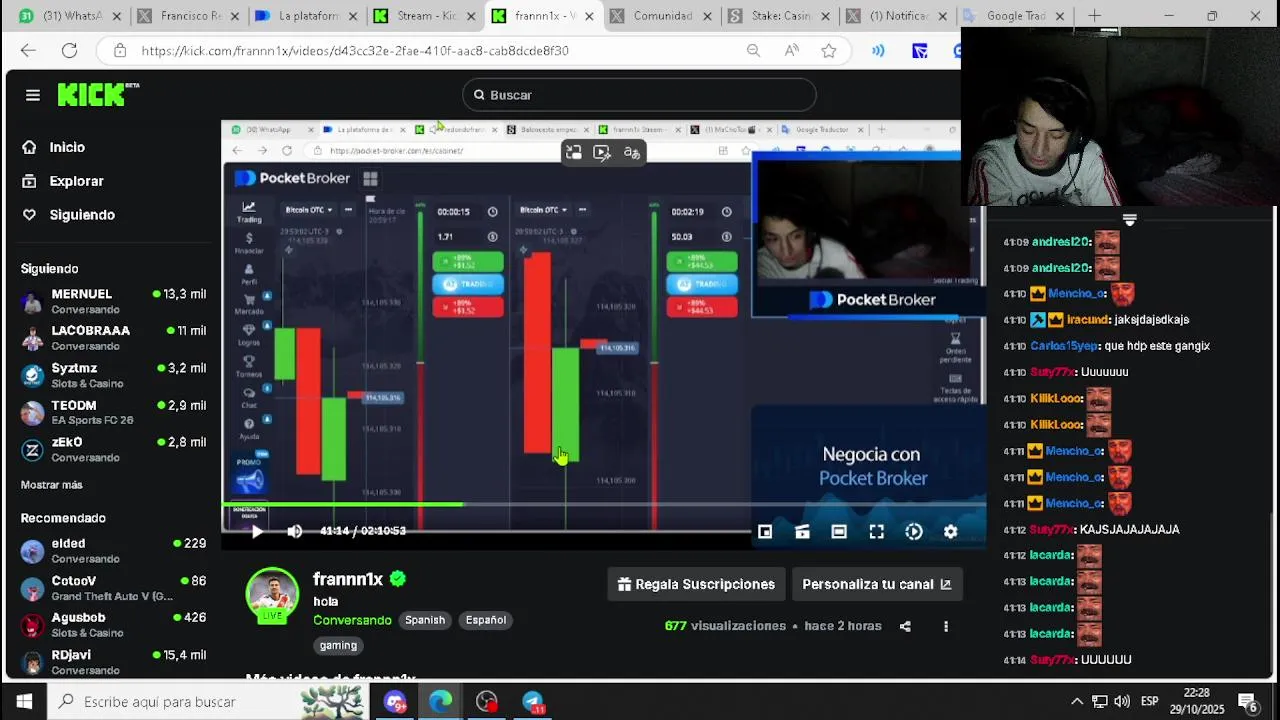Open recommended channel CotooV
The height and width of the screenshot is (720, 1280).
pyautogui.click(x=113, y=588)
